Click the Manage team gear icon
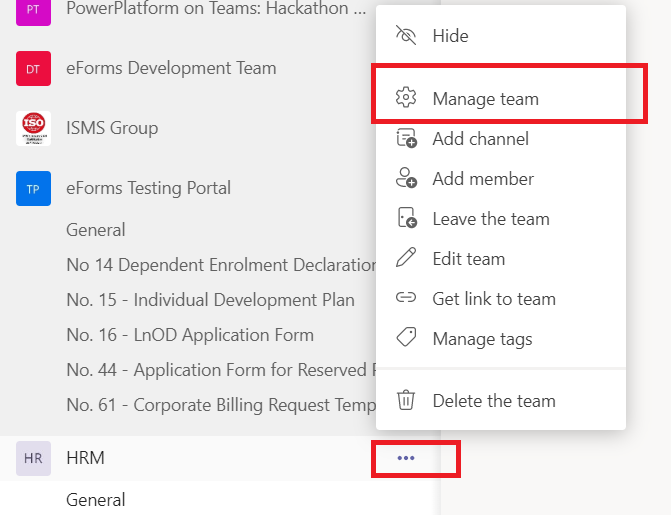This screenshot has height=515, width=671. [x=406, y=98]
